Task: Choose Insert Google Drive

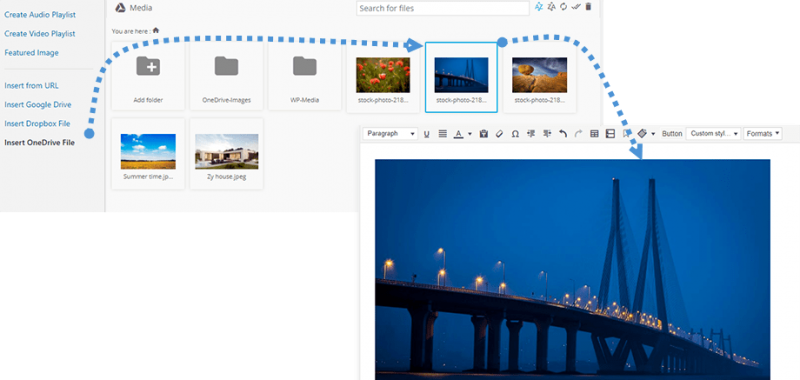Action: (38, 105)
